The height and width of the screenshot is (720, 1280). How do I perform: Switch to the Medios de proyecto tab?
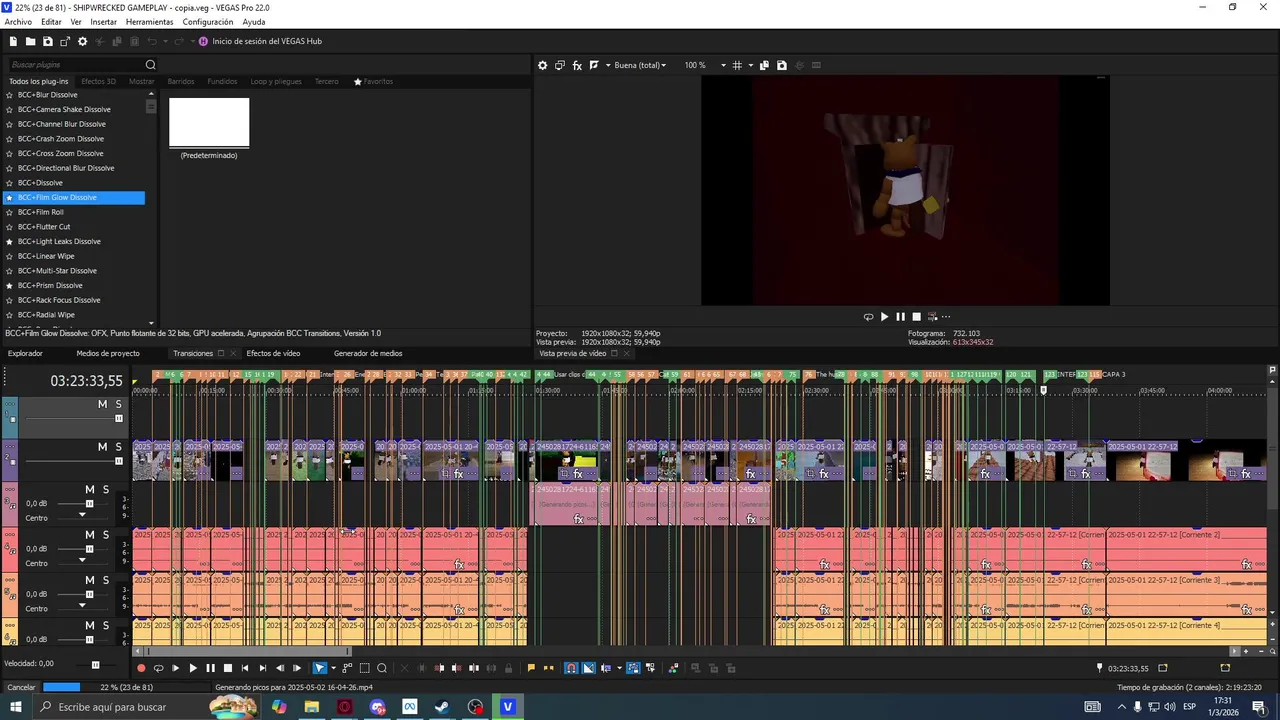pyautogui.click(x=108, y=353)
